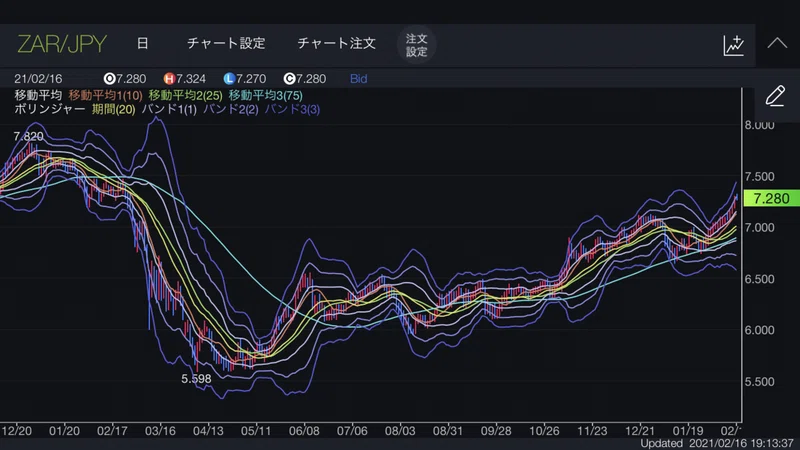This screenshot has height=450, width=800.
Task: Select the 移動平均1(10) indicator label
Action: [105, 95]
